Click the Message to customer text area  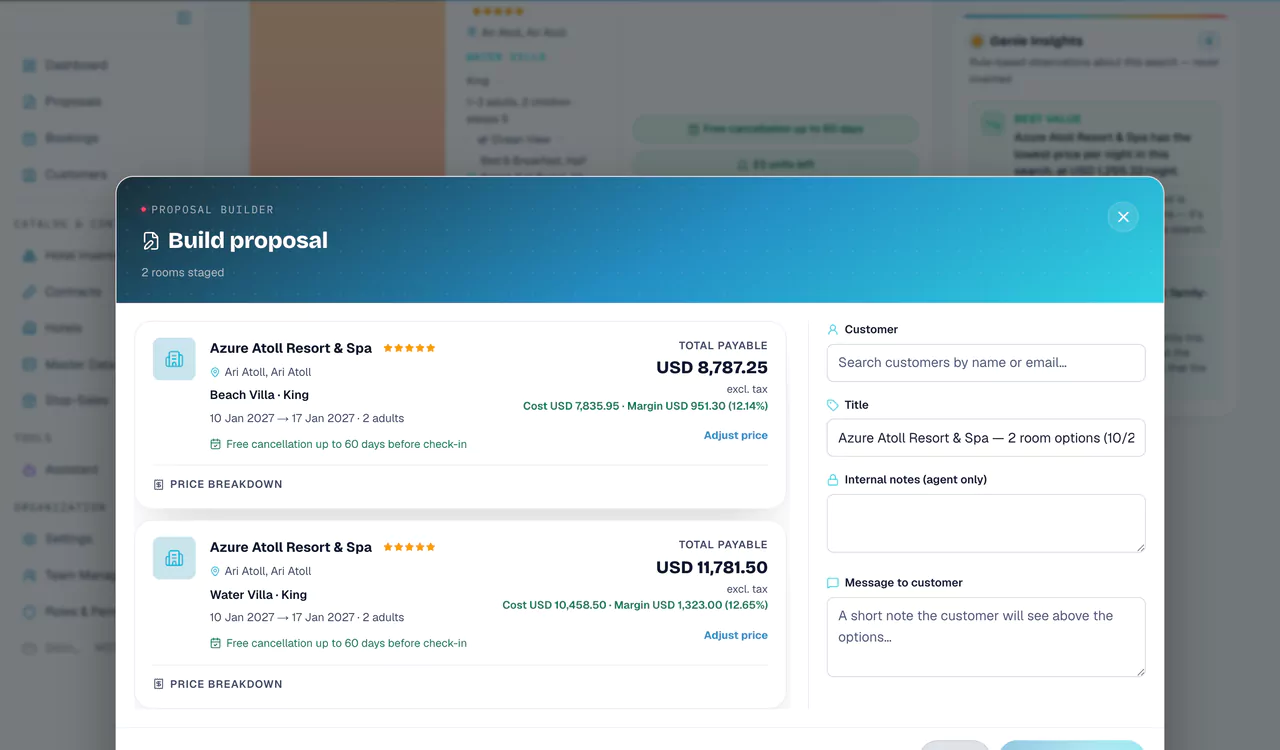986,637
